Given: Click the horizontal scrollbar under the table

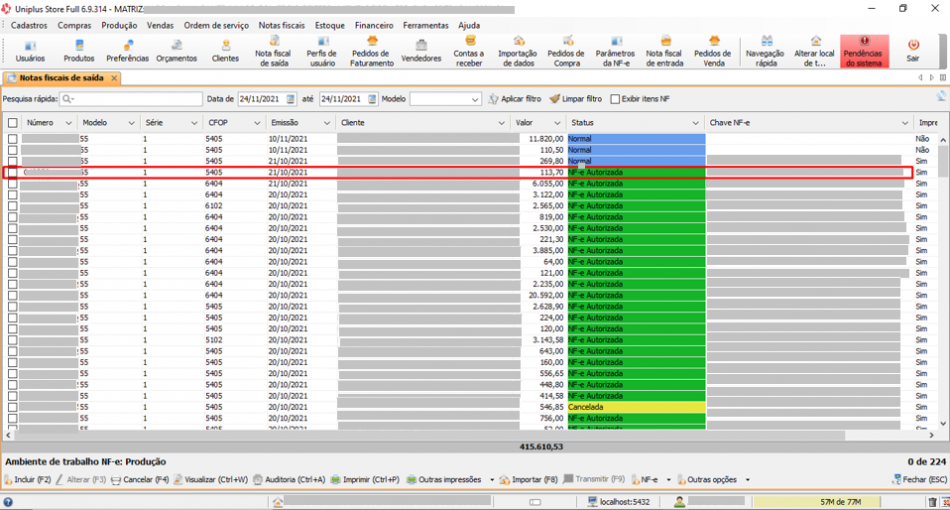Looking at the screenshot, I should click(429, 435).
